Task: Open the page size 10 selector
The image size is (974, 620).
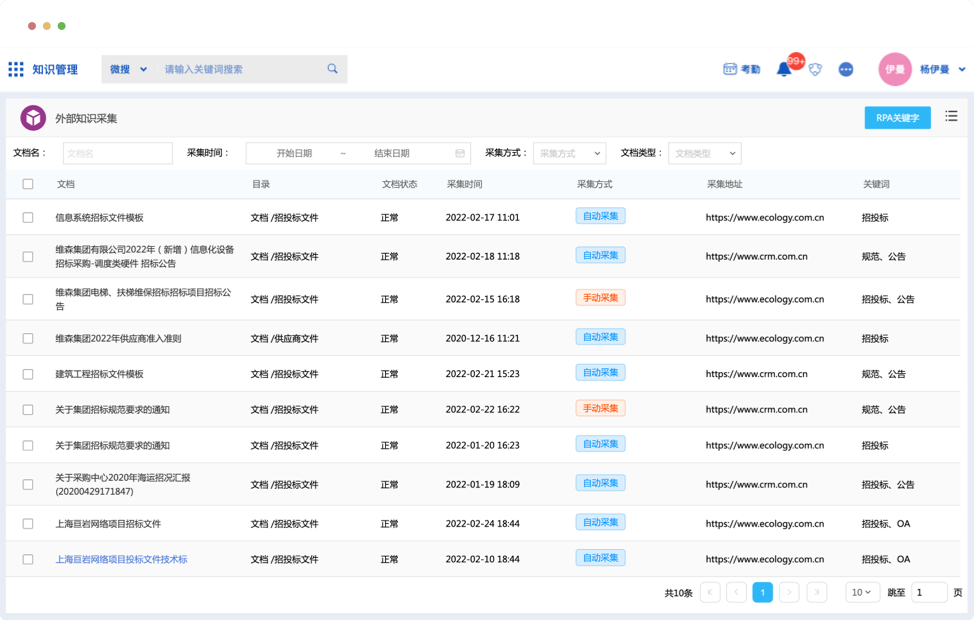Action: [862, 592]
